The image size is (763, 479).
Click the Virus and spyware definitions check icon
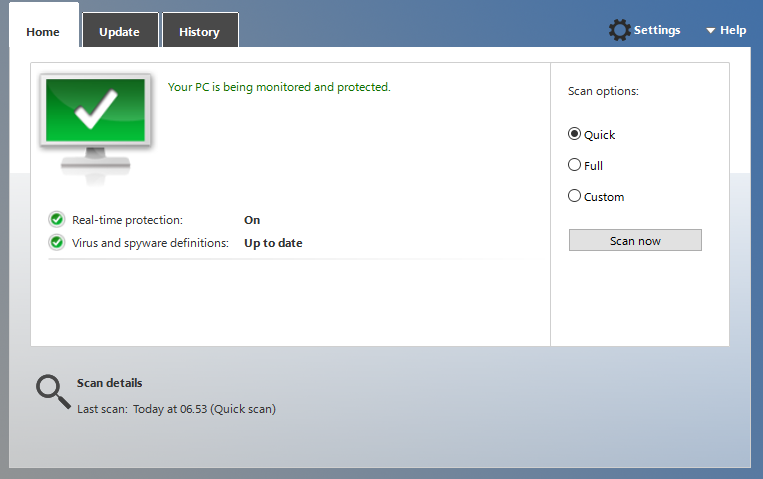(x=56, y=243)
